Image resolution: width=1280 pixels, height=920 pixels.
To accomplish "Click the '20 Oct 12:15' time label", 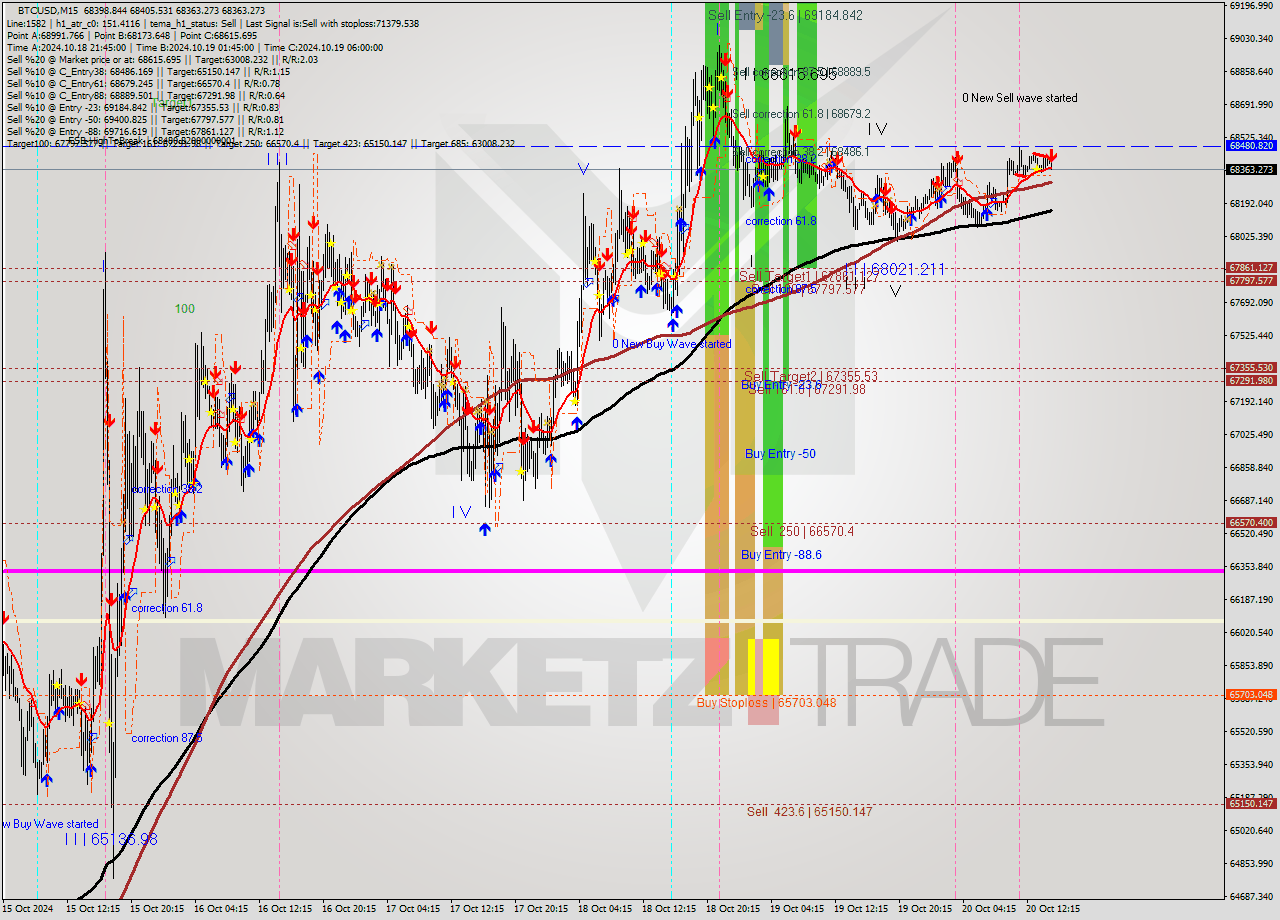I will coord(1053,910).
